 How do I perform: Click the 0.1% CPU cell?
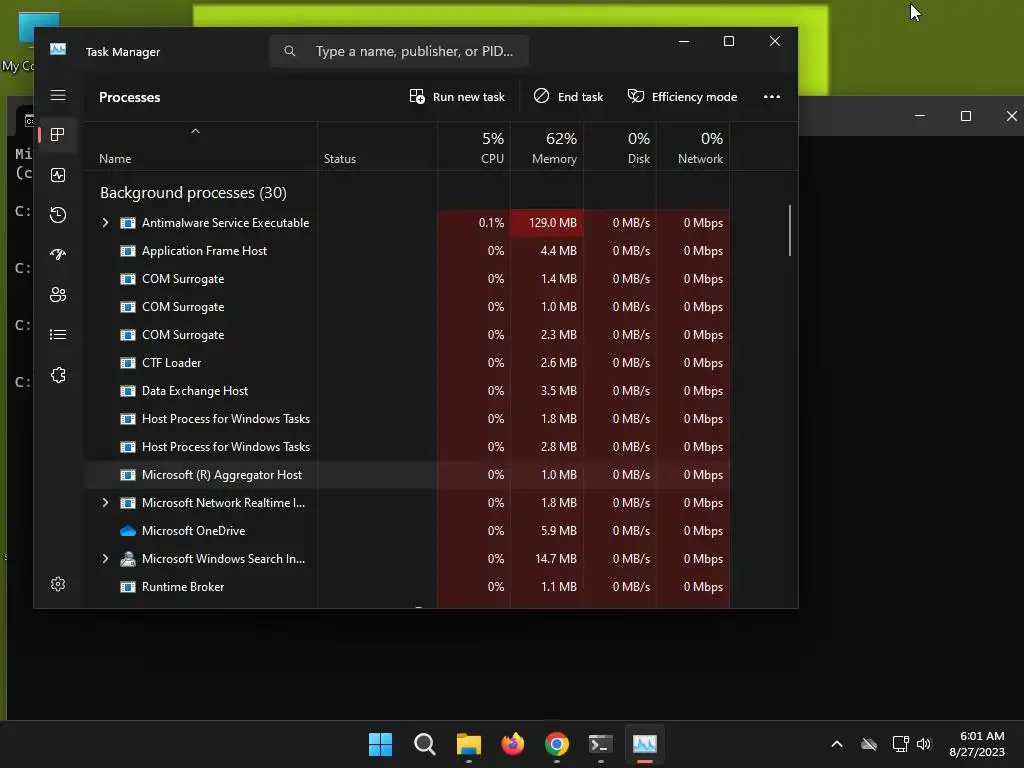tap(474, 223)
